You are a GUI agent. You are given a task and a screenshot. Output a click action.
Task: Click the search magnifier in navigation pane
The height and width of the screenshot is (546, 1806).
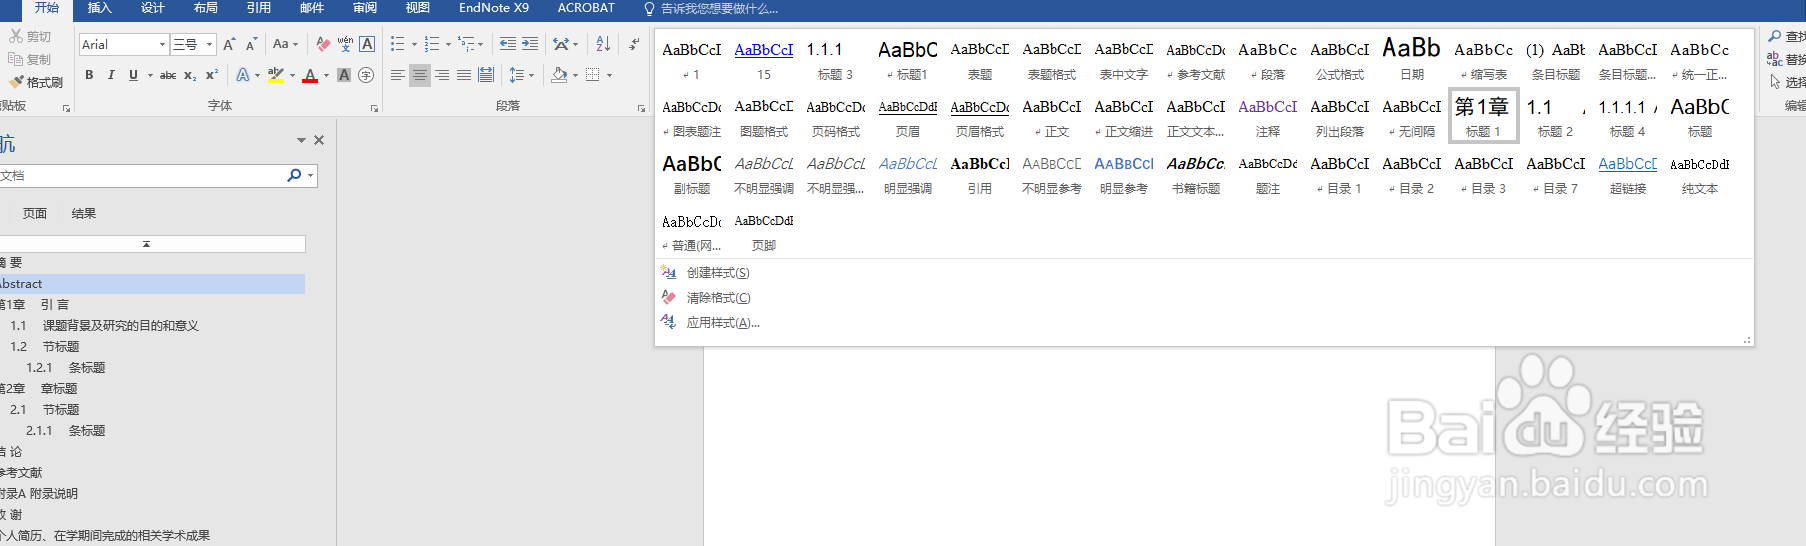pos(294,175)
